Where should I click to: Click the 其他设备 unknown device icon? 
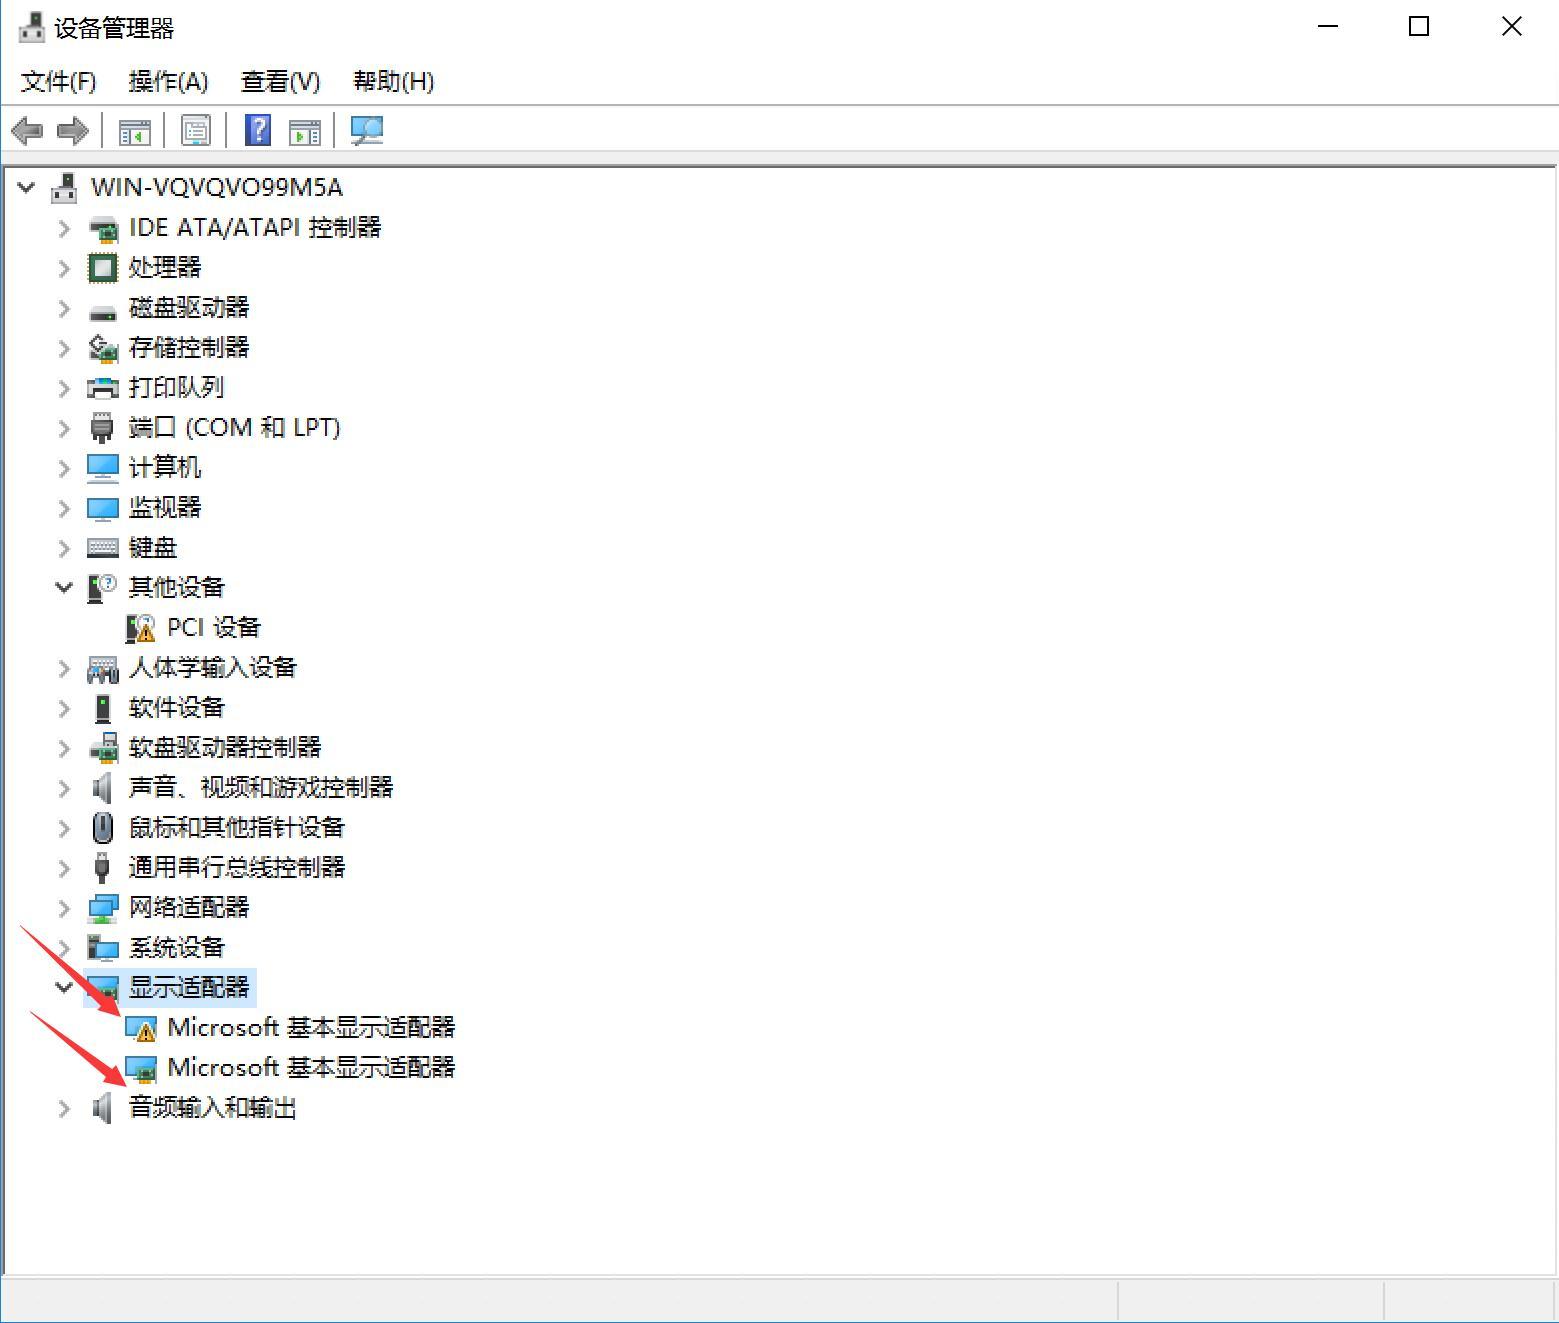coord(102,588)
